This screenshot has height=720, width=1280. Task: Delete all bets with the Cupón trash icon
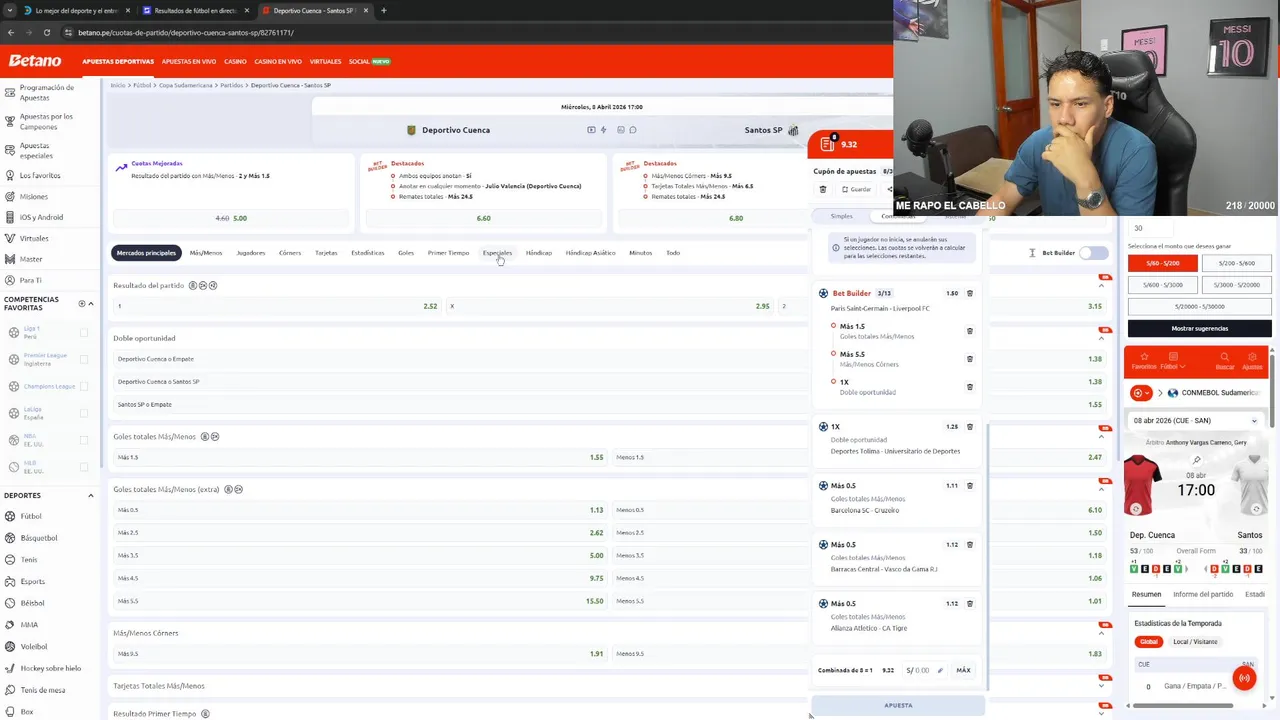[823, 189]
